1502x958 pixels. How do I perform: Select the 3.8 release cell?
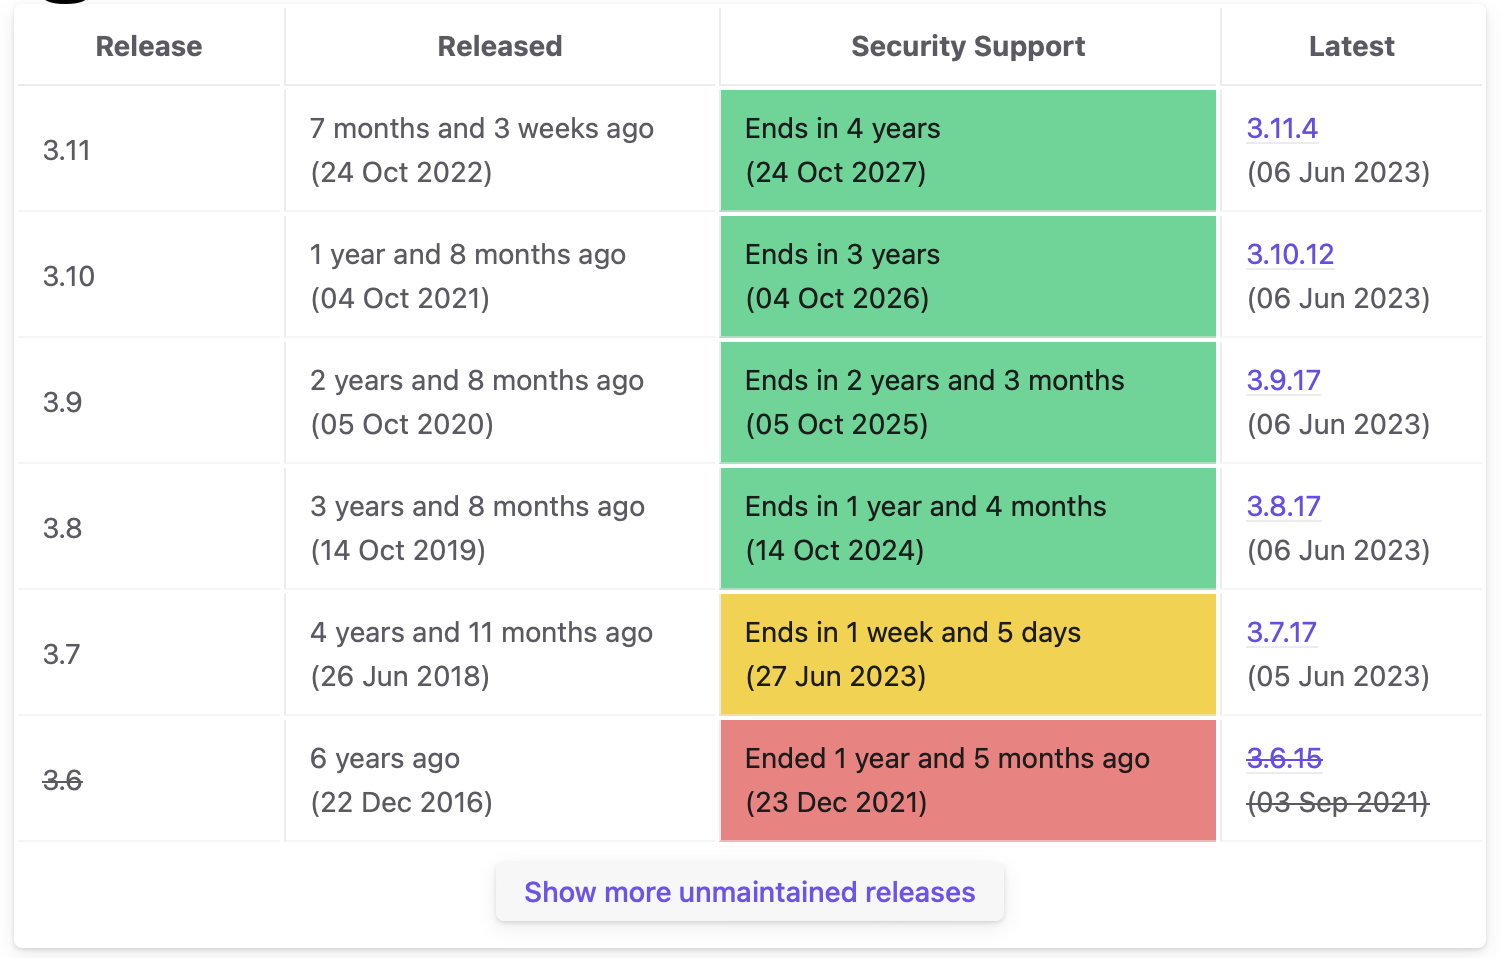[63, 529]
